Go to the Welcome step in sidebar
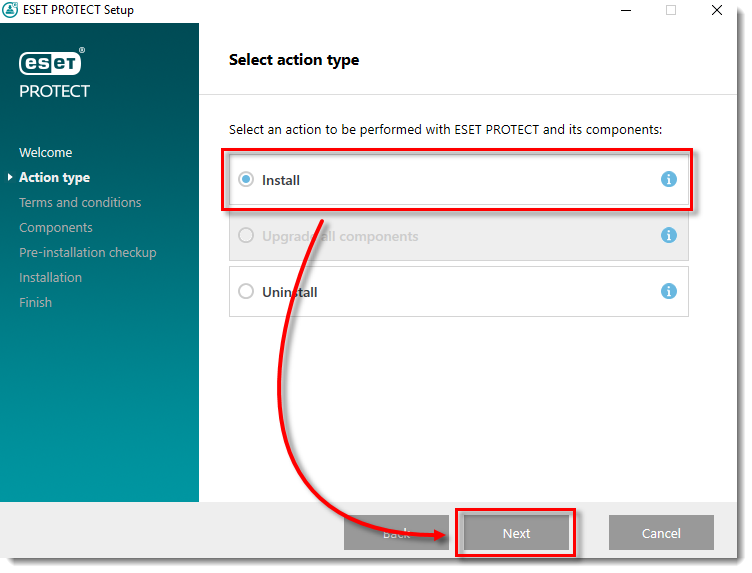The width and height of the screenshot is (752, 573). (46, 152)
